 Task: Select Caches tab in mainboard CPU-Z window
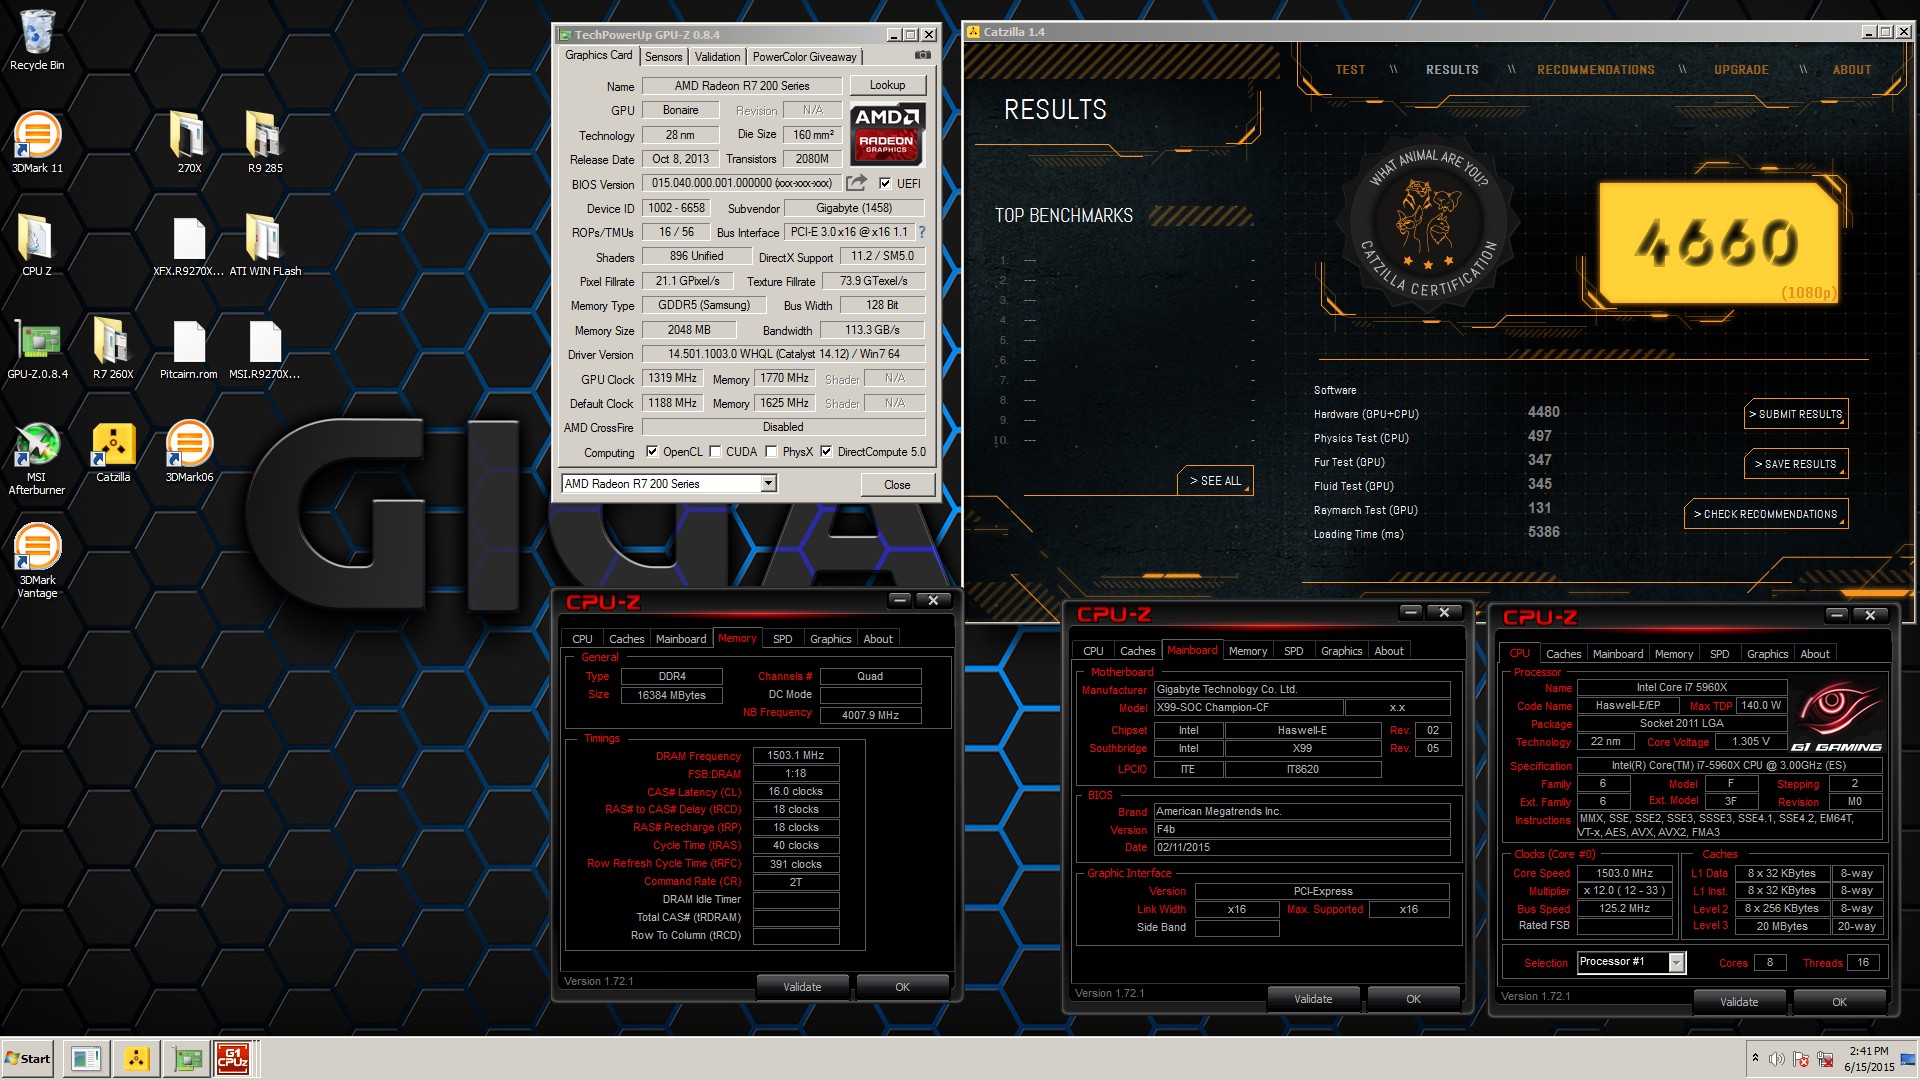1137,651
